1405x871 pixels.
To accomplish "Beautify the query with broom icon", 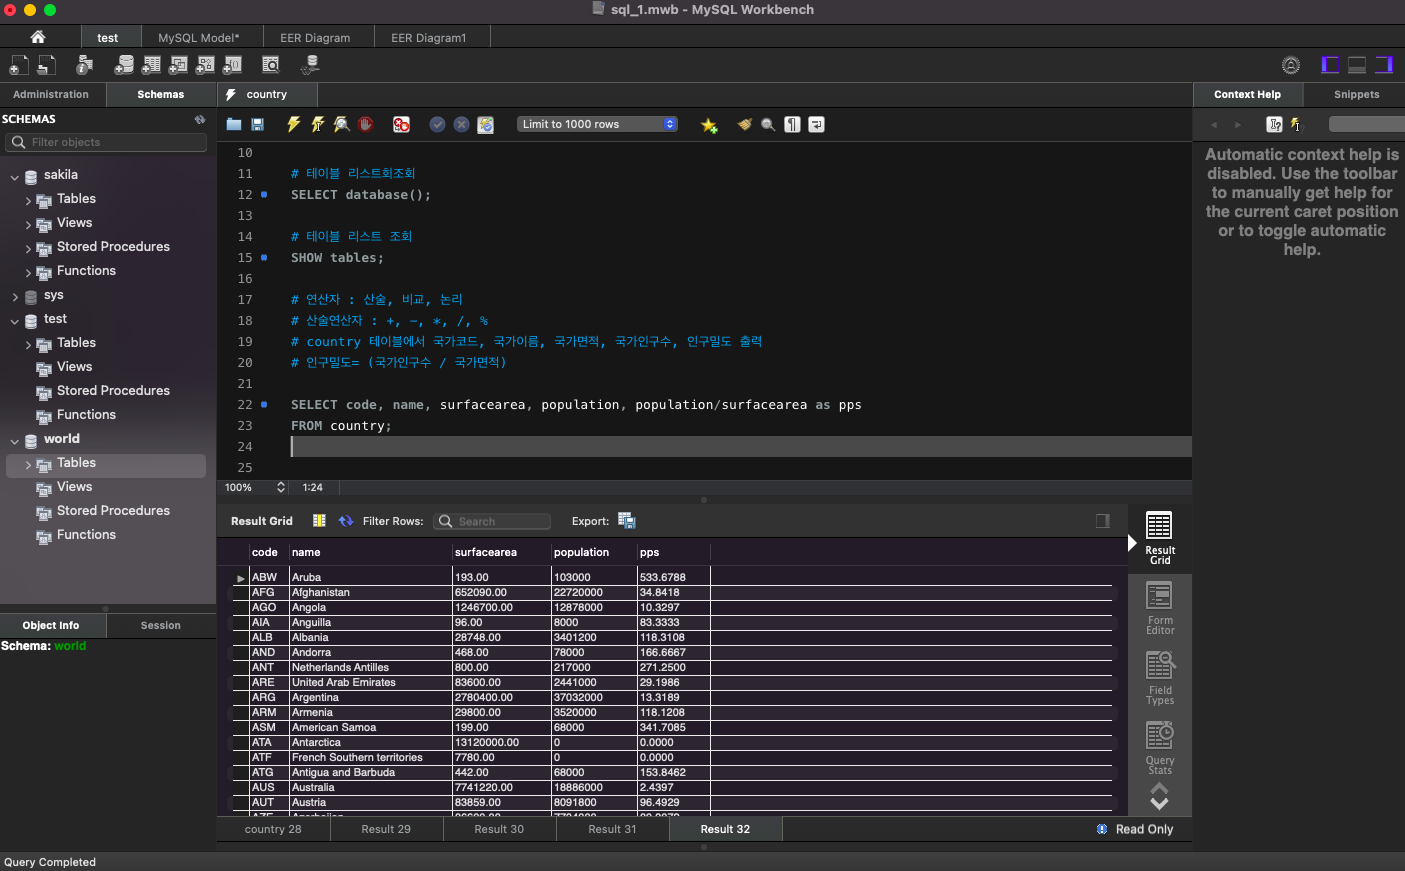I will click(x=744, y=125).
